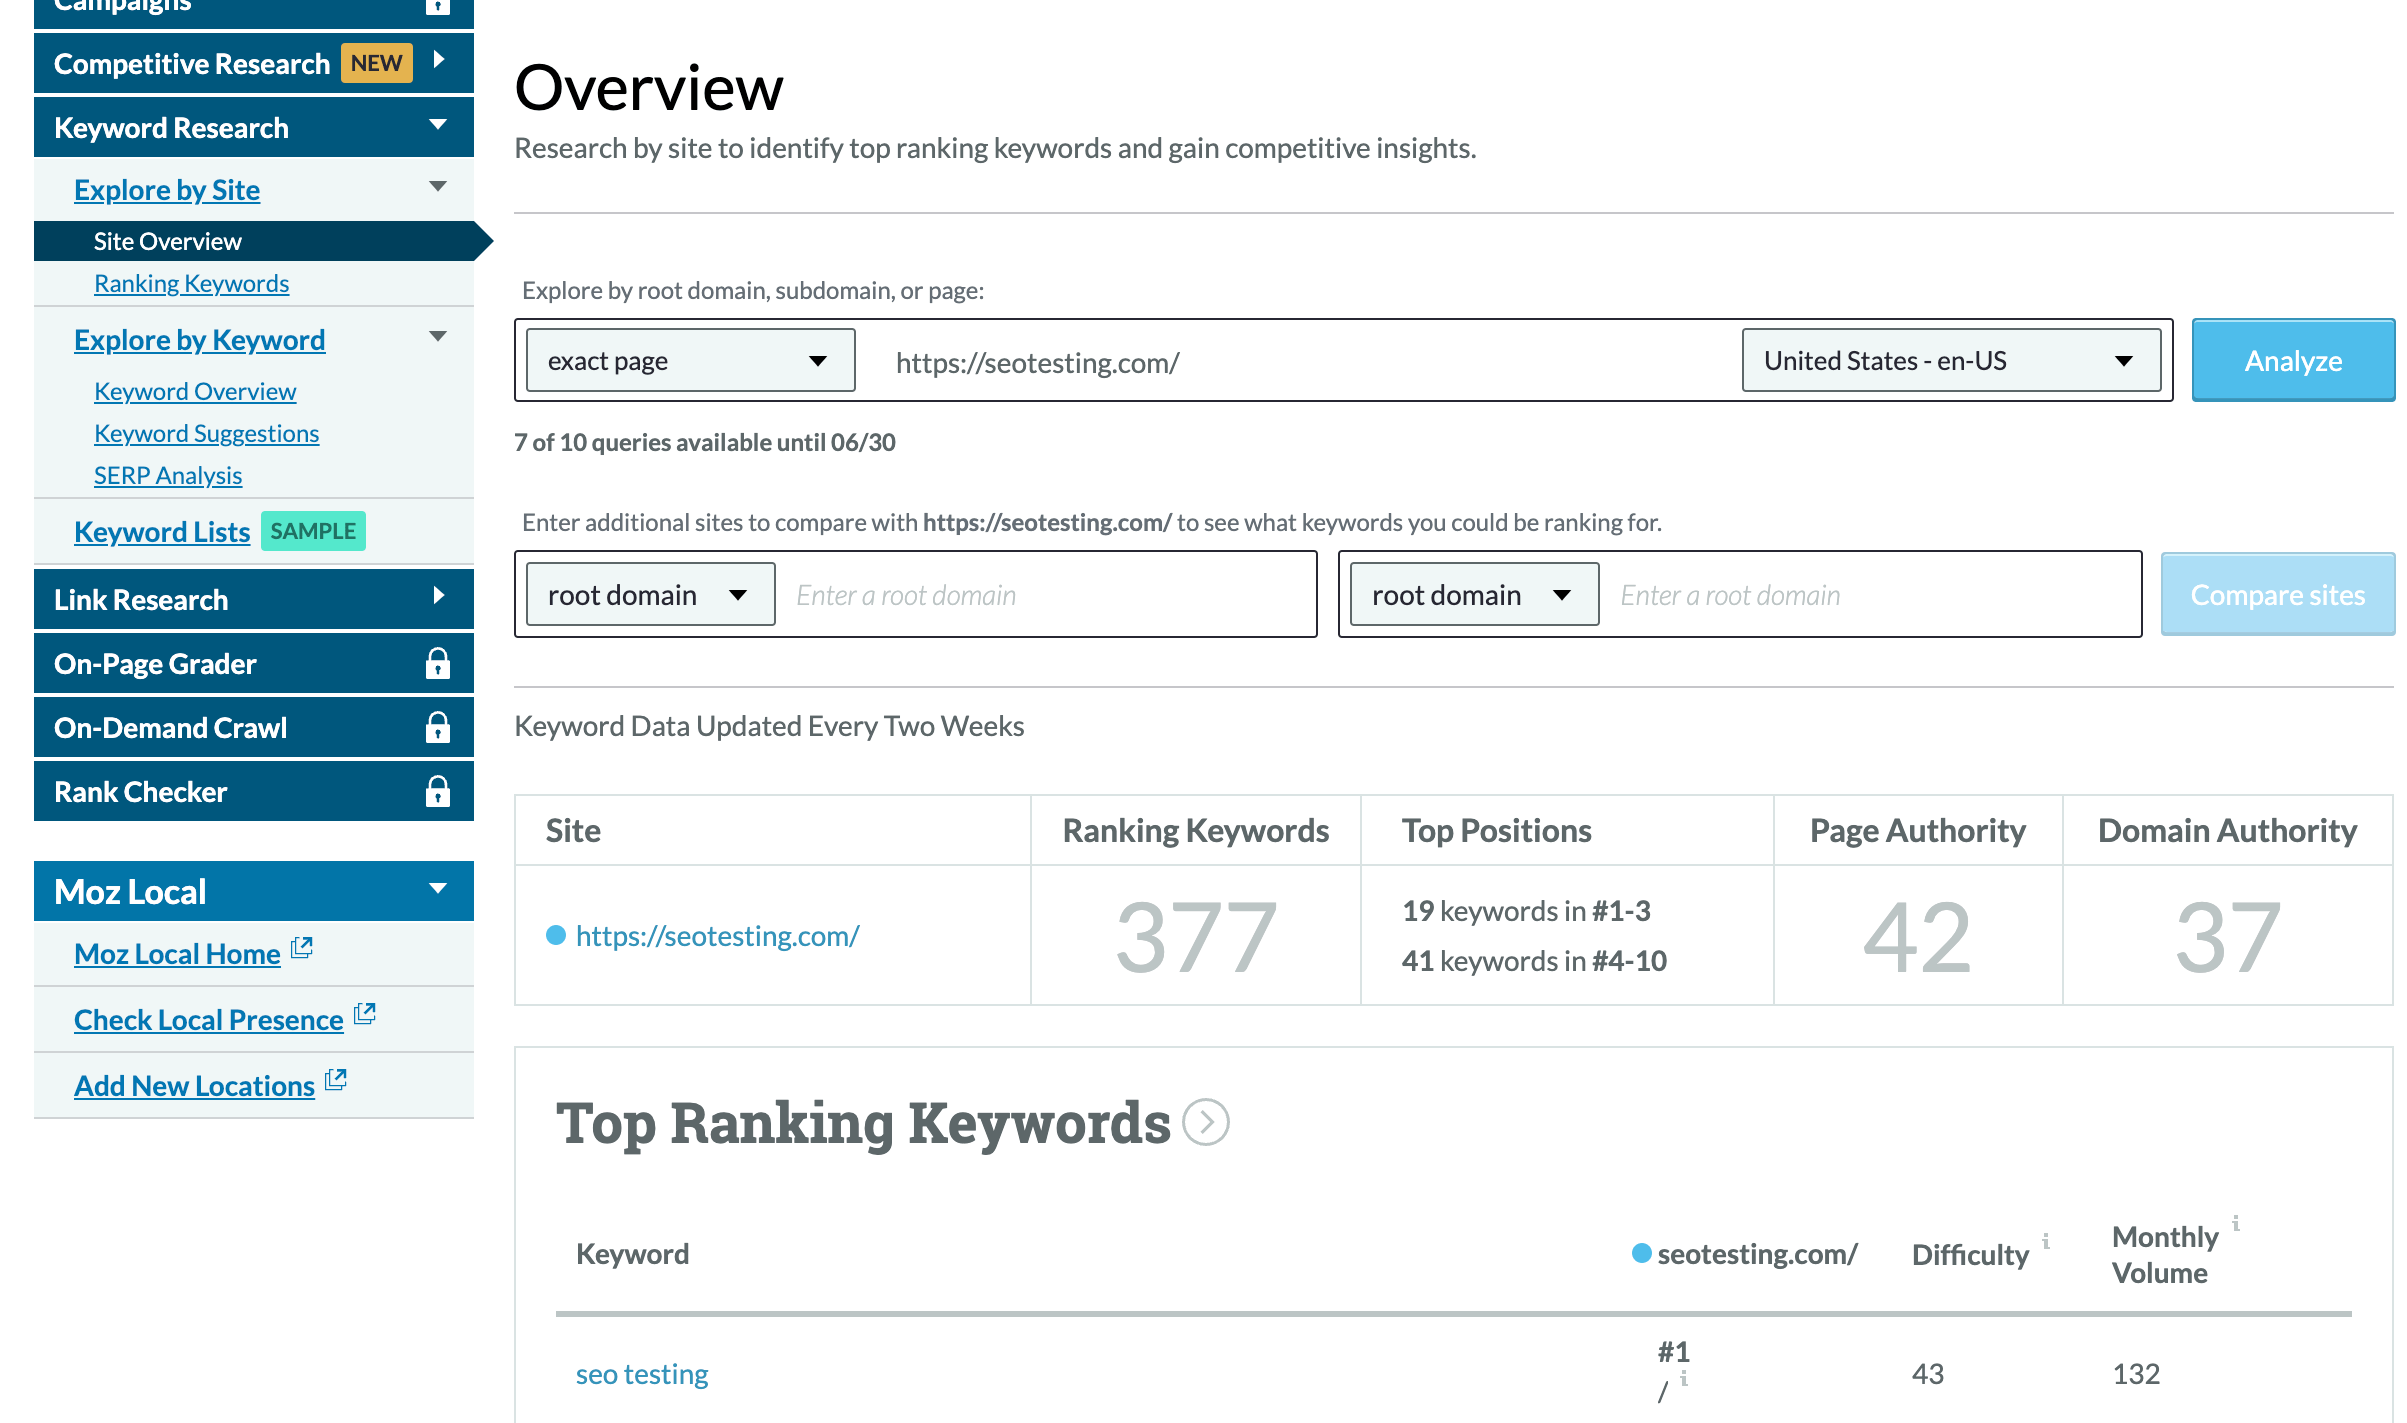Click external link icon beside Add New Locations
Viewport: 2407px width, 1423px height.
coord(336,1080)
